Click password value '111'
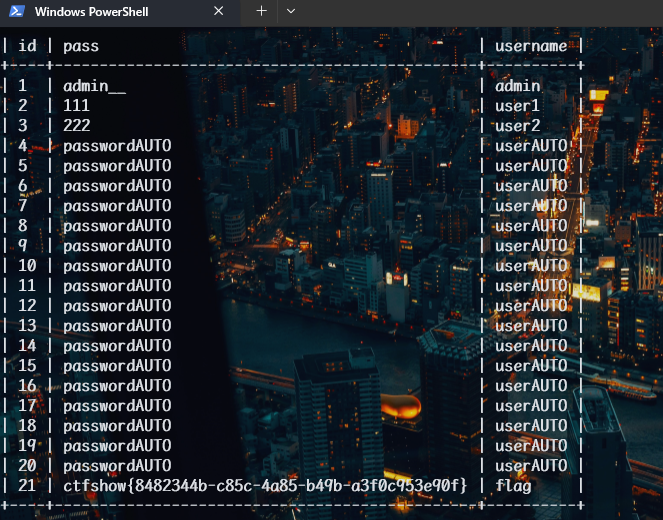Image resolution: width=663 pixels, height=520 pixels. [77, 105]
